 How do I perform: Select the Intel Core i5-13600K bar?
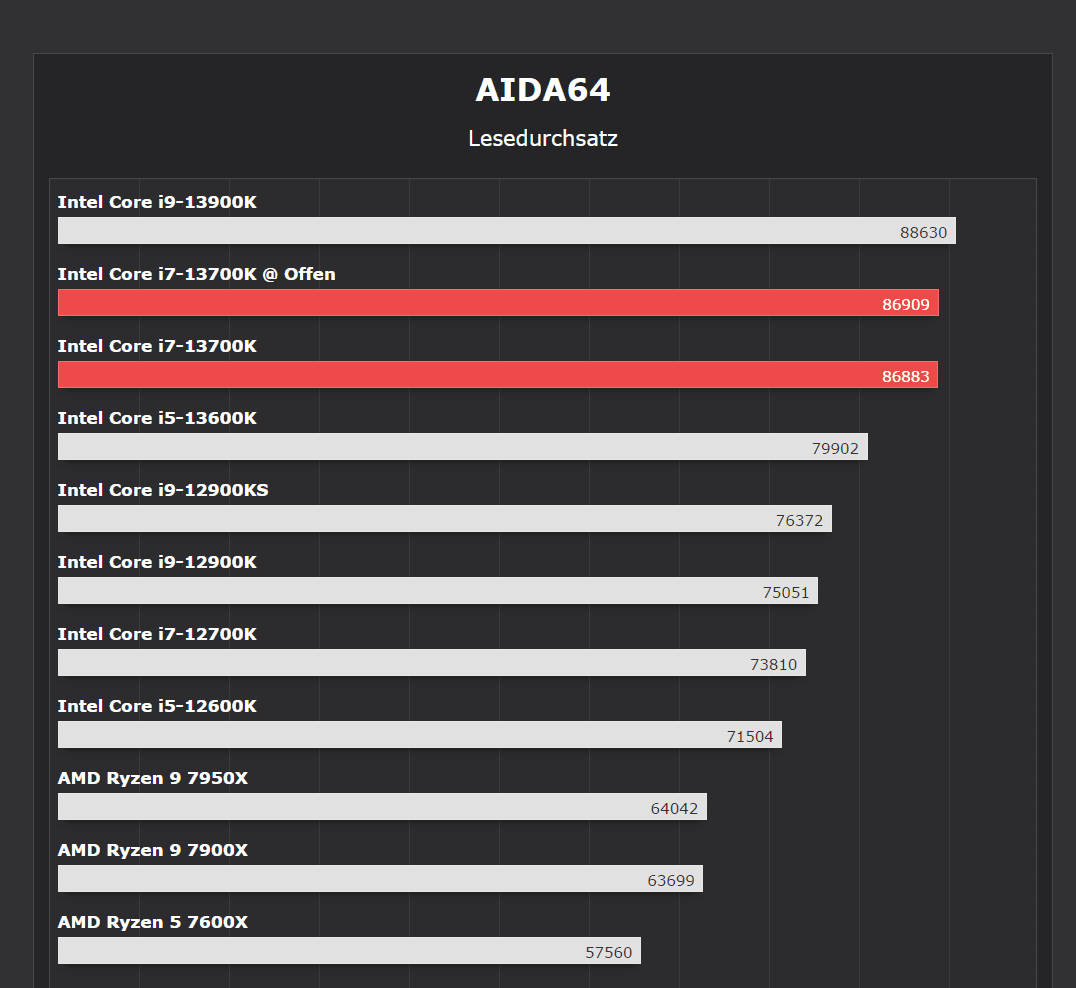(x=463, y=447)
